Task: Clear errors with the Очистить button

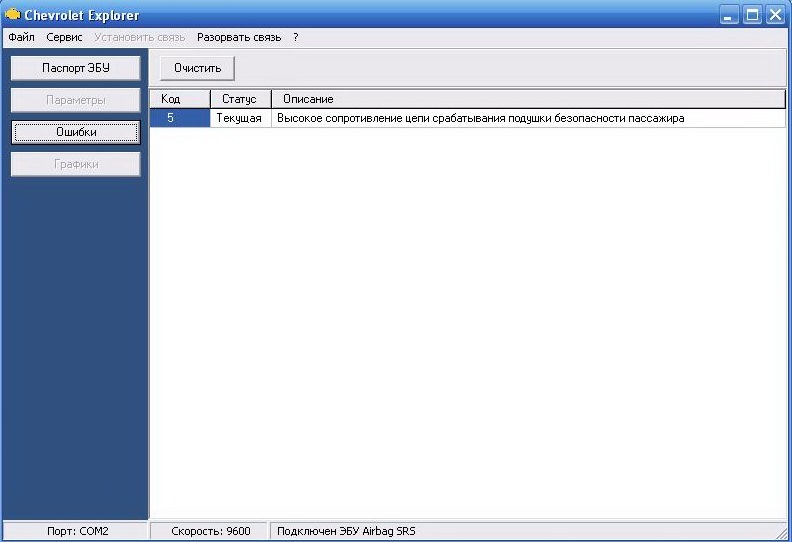Action: pos(197,68)
